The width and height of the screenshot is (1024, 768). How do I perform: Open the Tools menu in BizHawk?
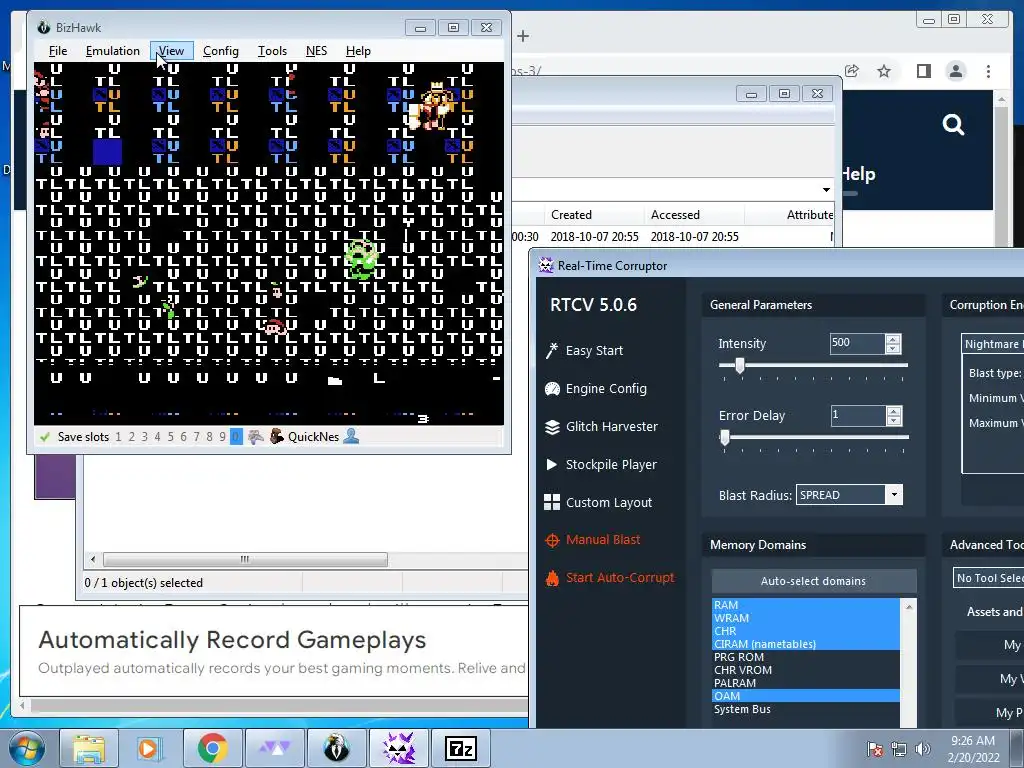272,51
